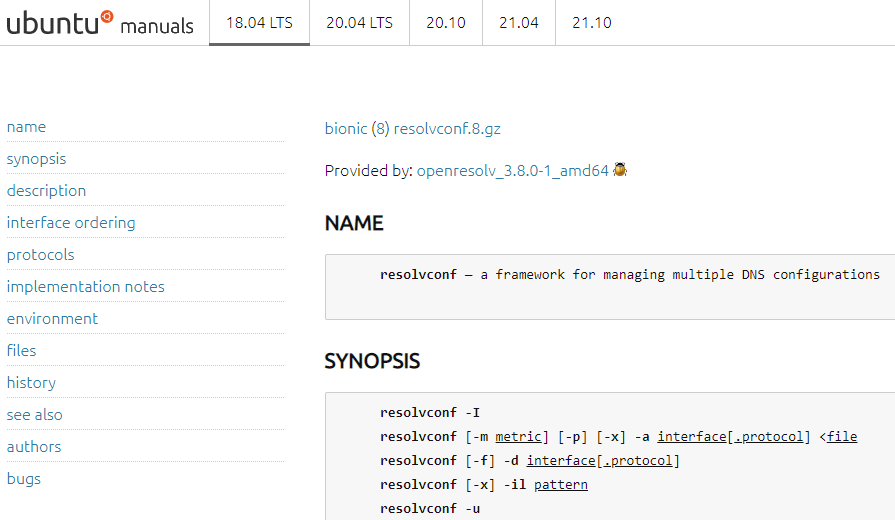Open the bugs sidebar link

[24, 478]
